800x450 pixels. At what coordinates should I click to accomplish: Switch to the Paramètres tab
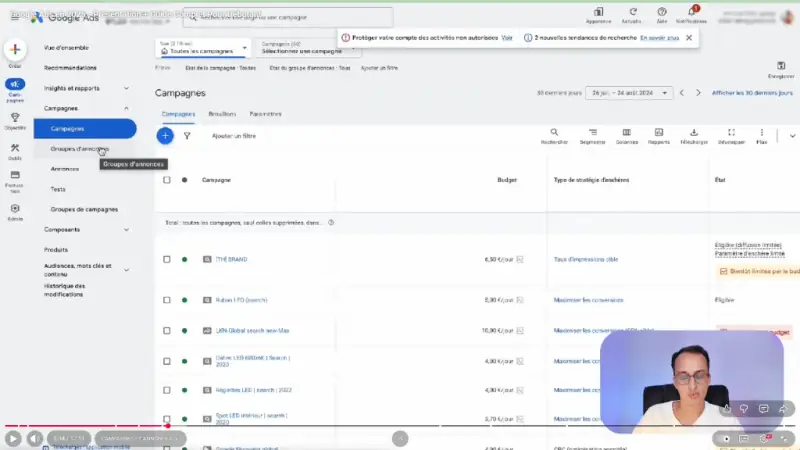click(x=265, y=114)
